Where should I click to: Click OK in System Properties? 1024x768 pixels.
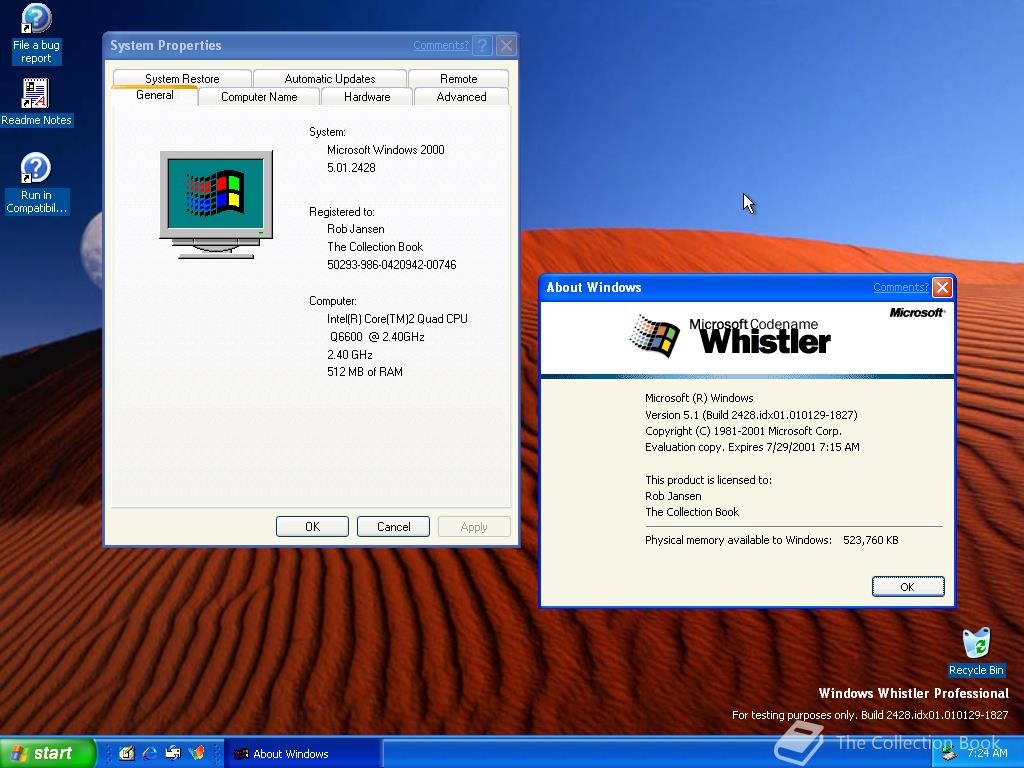[312, 526]
